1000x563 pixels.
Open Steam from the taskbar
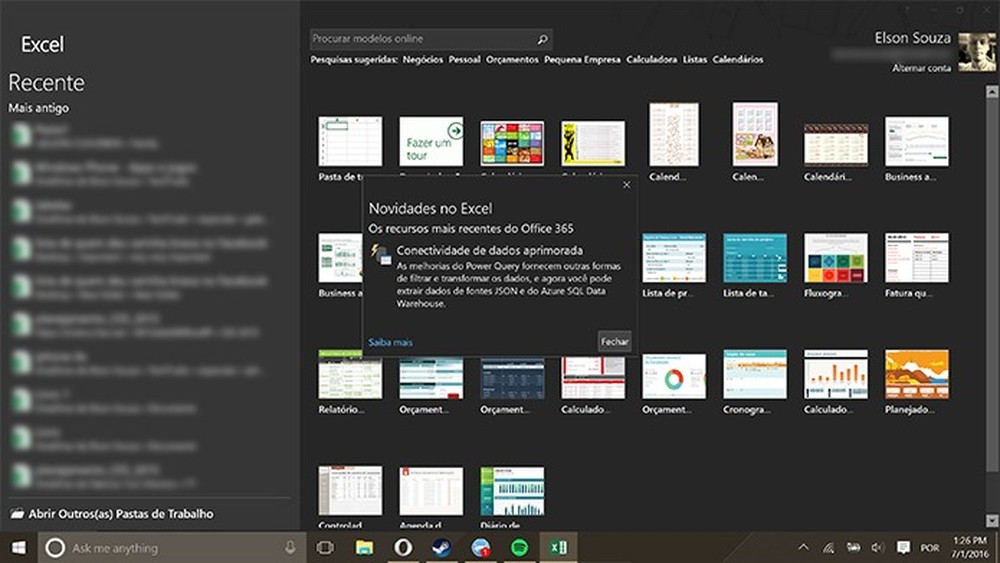click(441, 548)
